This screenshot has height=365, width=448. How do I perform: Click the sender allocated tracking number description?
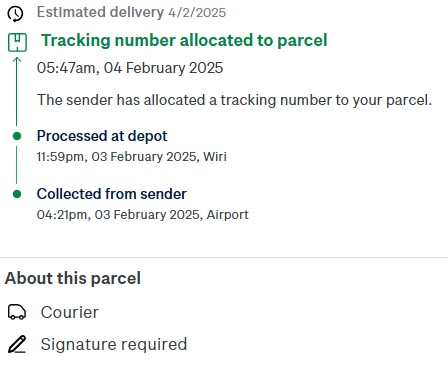click(x=234, y=100)
